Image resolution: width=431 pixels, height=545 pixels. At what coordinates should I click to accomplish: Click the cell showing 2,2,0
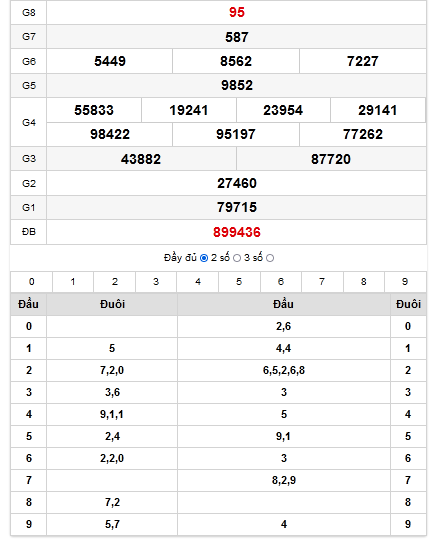[112, 458]
